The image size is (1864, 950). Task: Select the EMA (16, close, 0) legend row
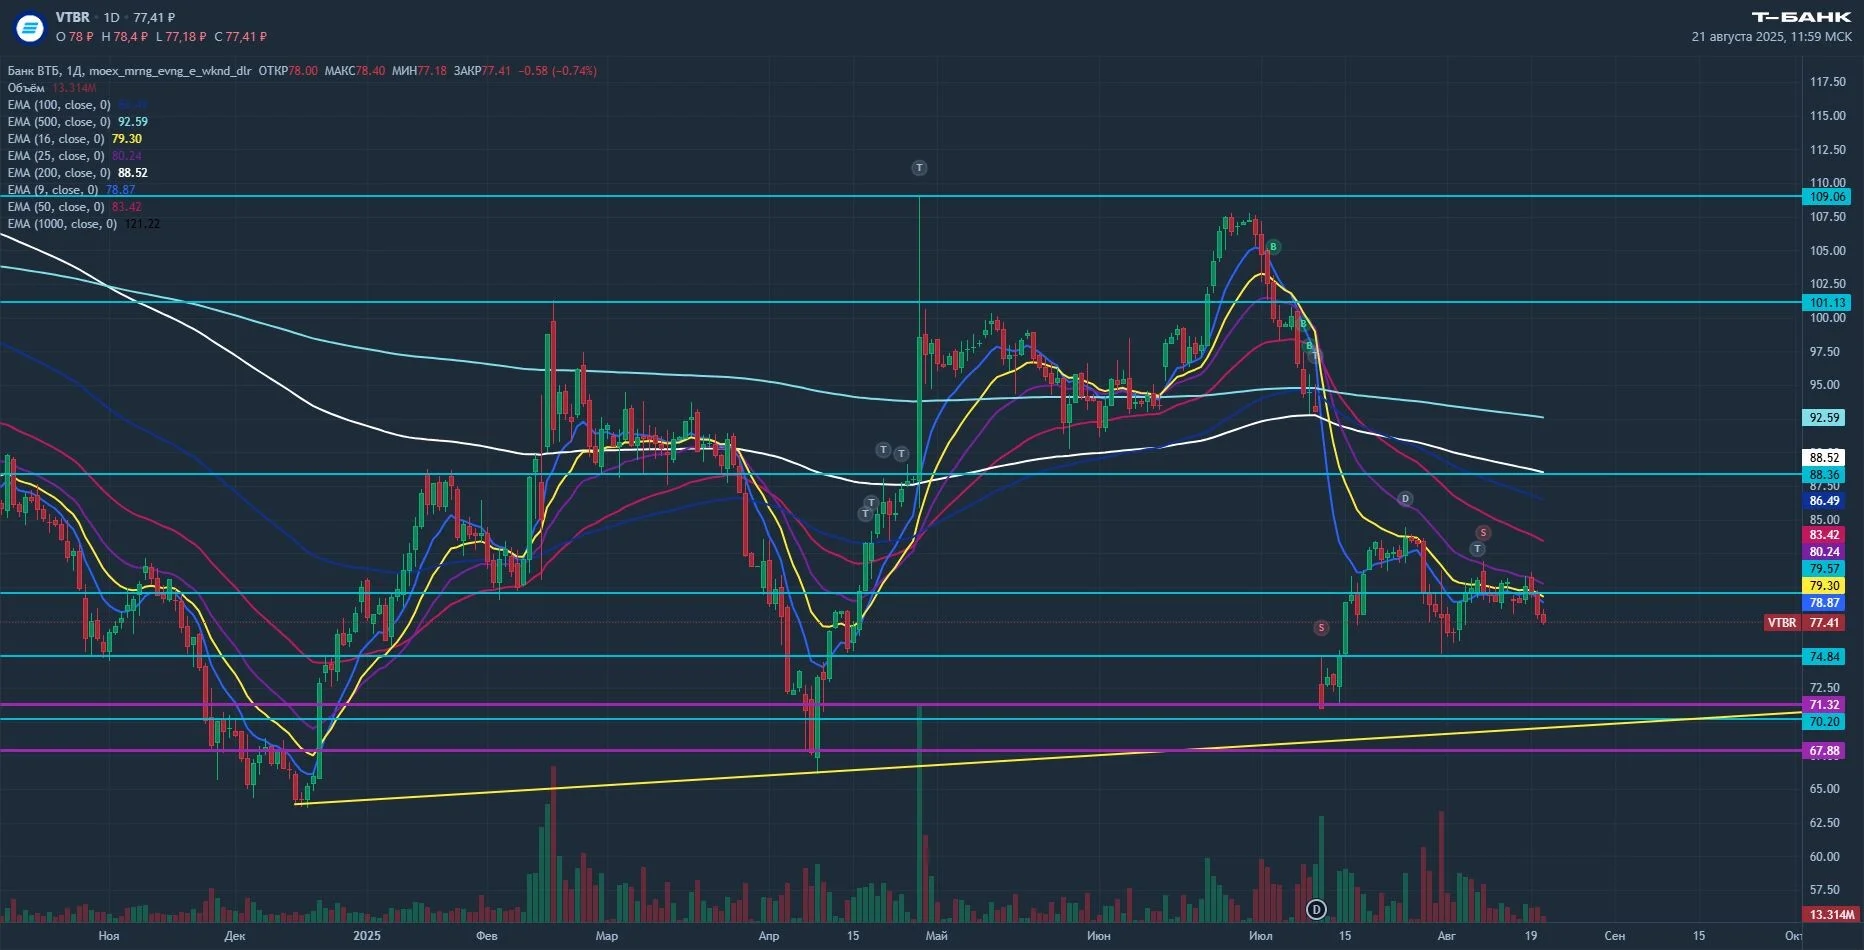click(x=75, y=139)
